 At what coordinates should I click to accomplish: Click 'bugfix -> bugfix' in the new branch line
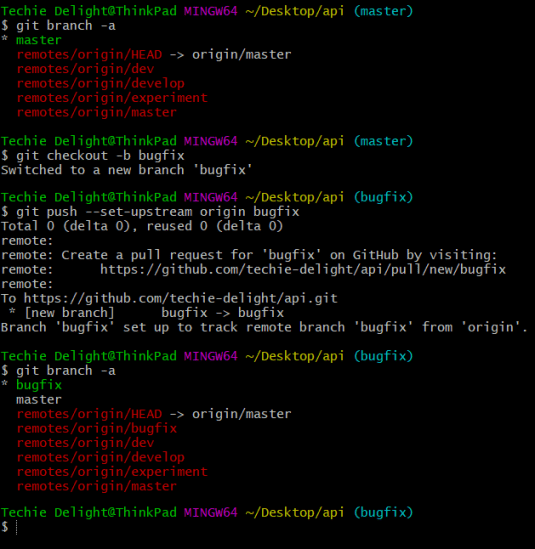[x=223, y=313]
